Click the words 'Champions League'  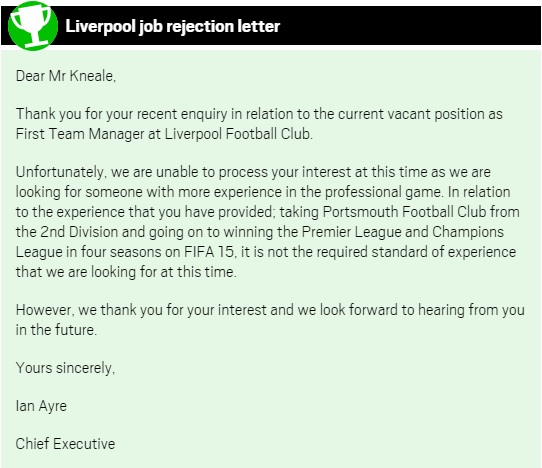[468, 232]
